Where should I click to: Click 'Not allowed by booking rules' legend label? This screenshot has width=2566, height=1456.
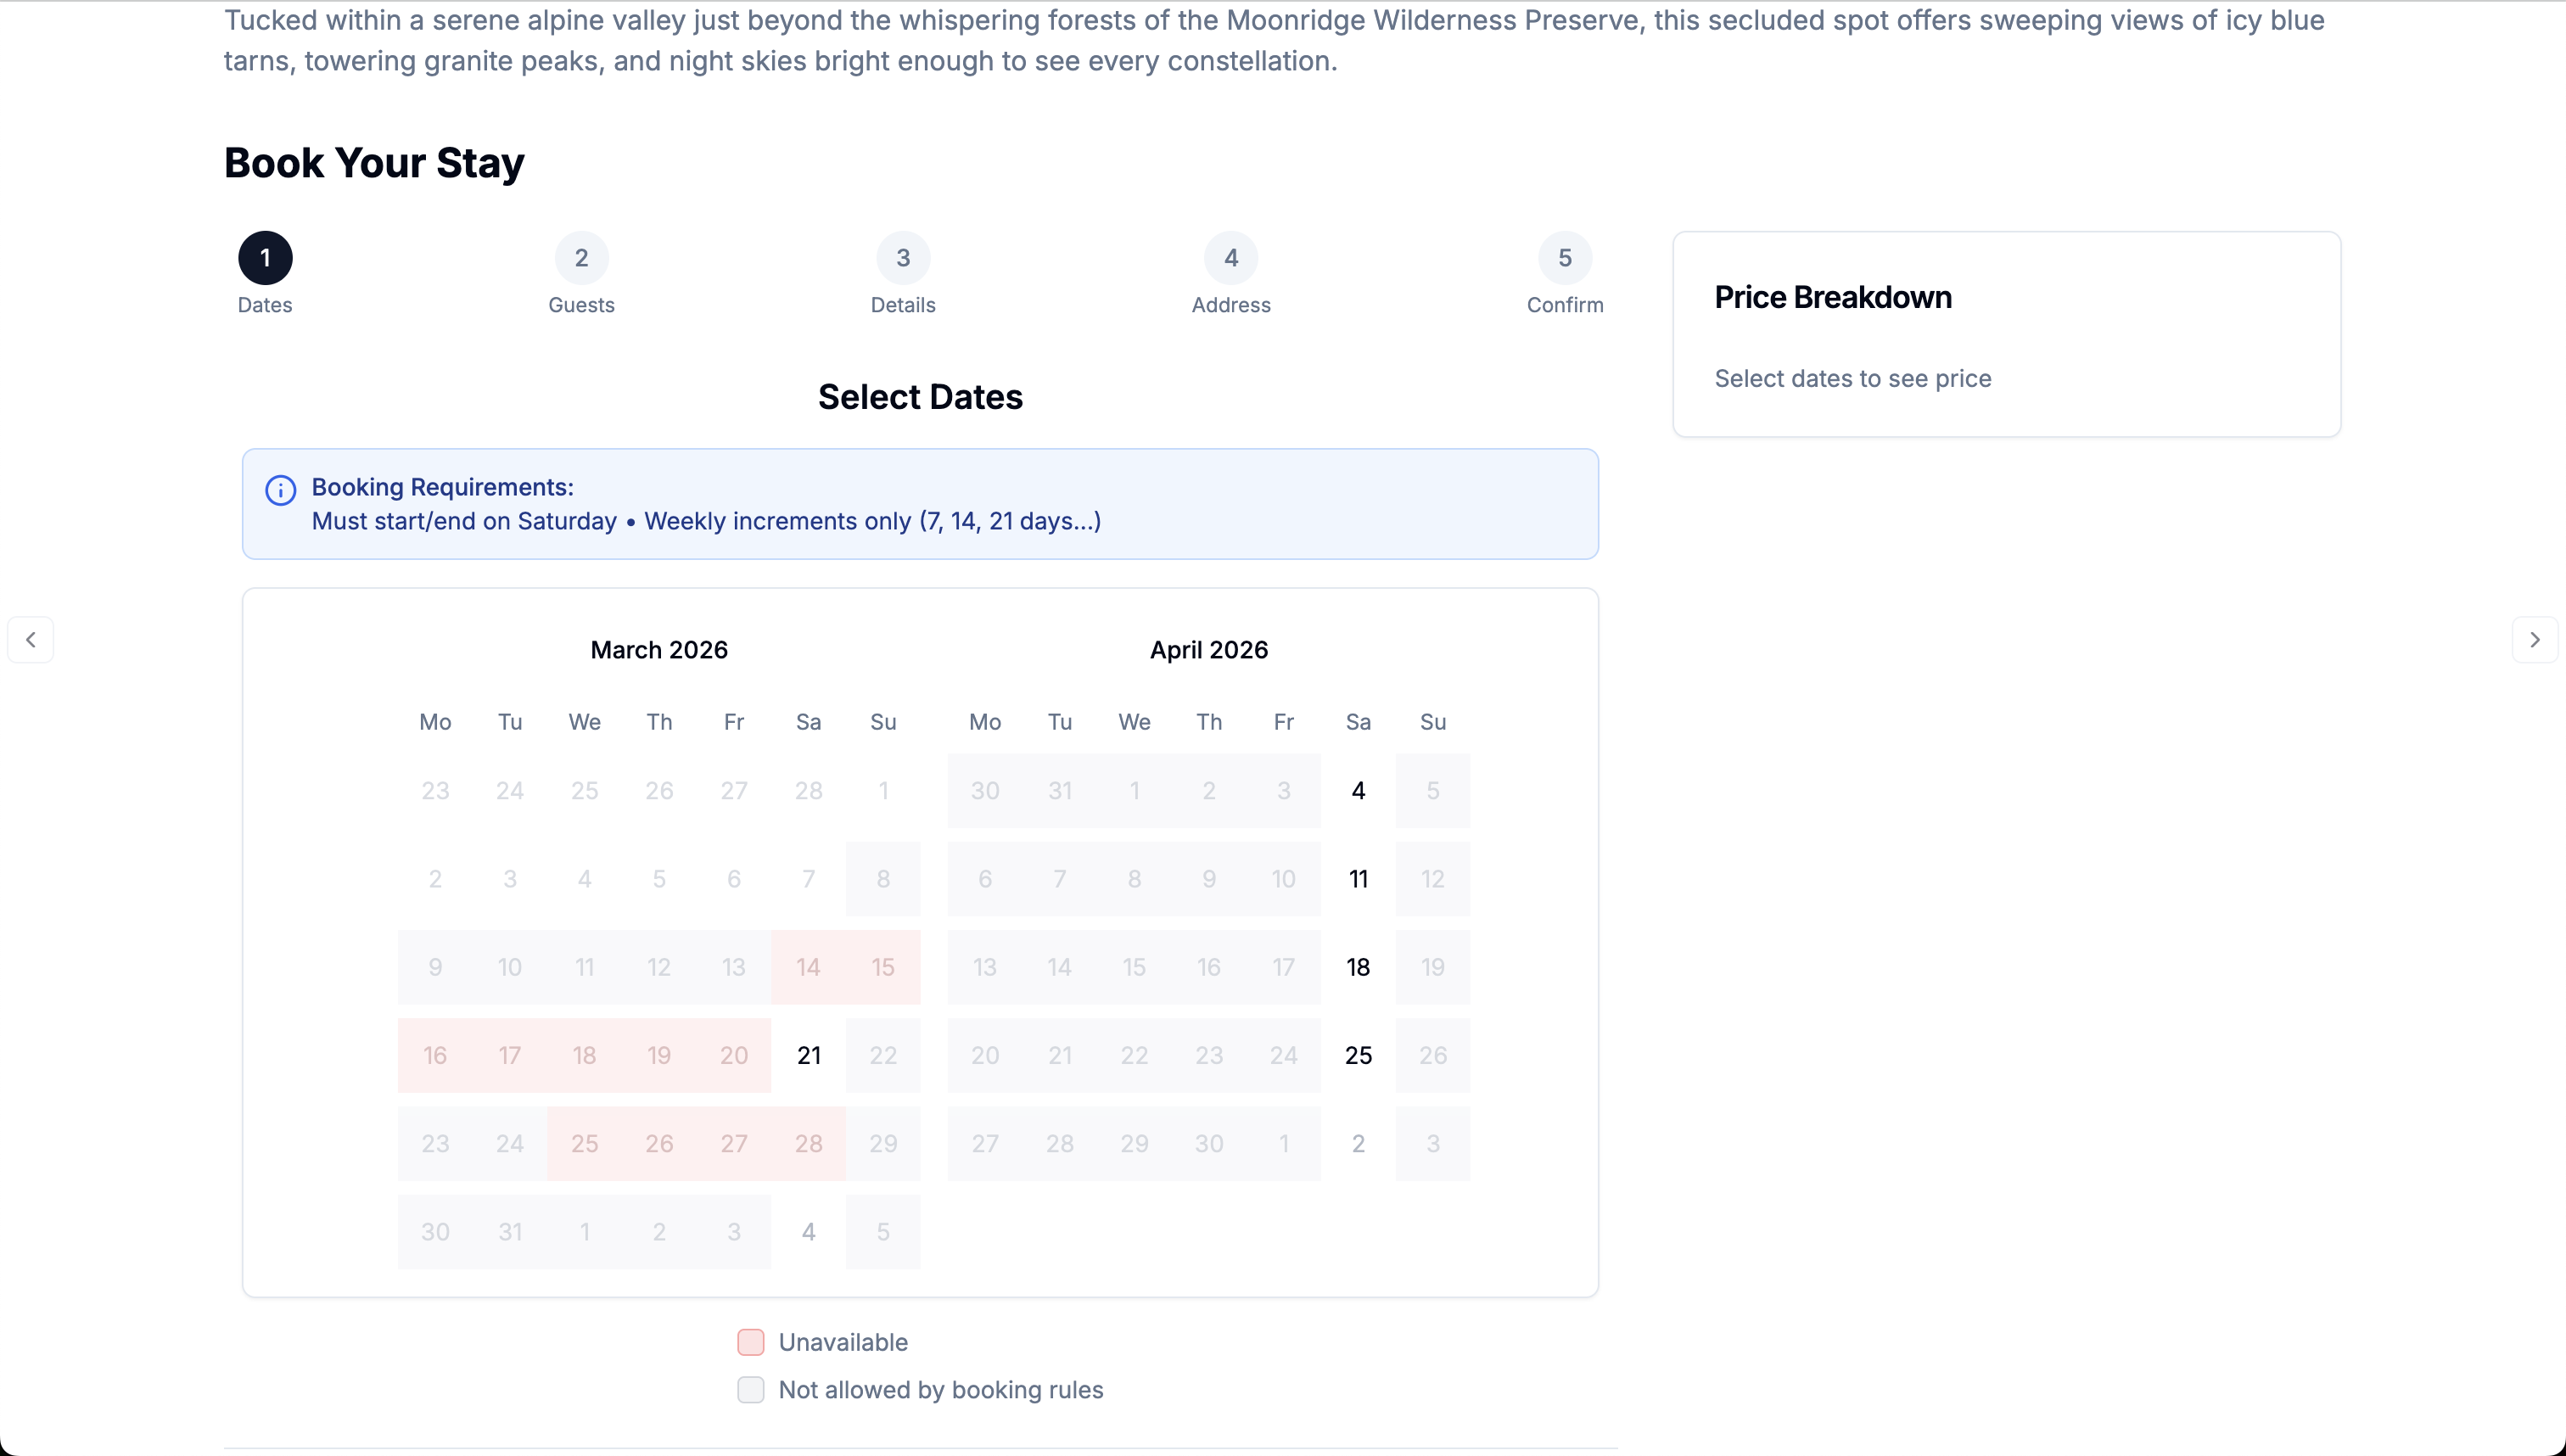pos(941,1390)
